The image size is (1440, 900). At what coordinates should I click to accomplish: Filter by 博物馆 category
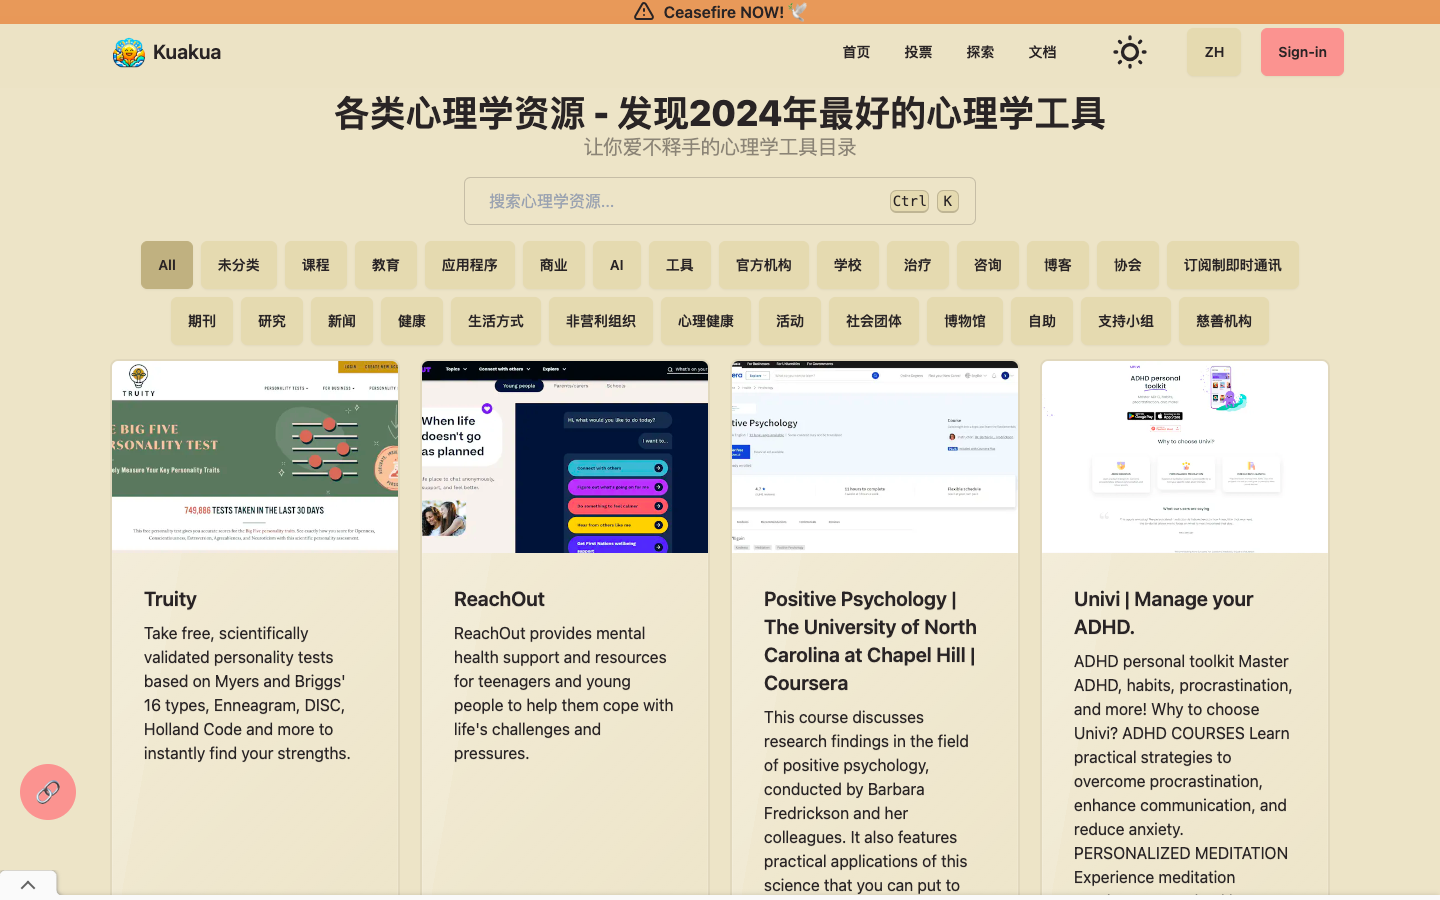pyautogui.click(x=965, y=321)
